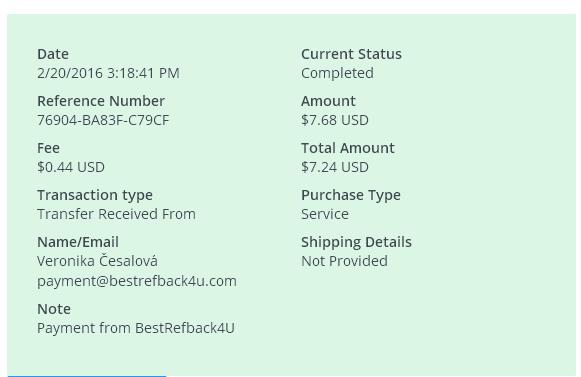
Task: Select the $7.24 USD total amount
Action: [x=335, y=167]
